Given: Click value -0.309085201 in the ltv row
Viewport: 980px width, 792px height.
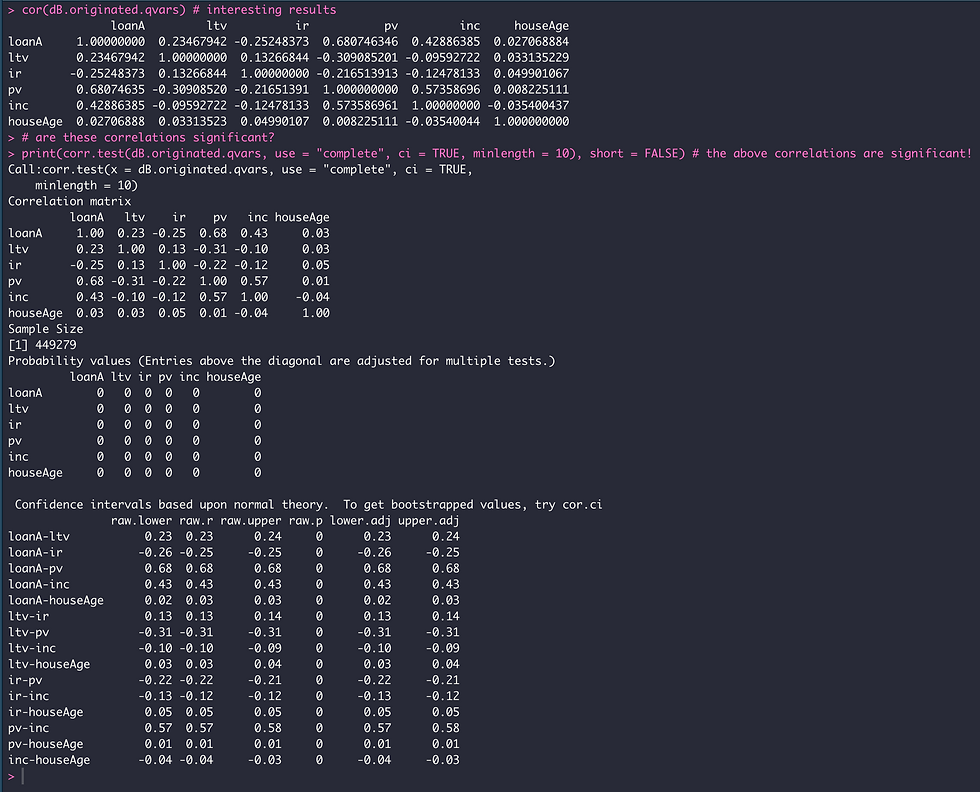Looking at the screenshot, I should point(357,58).
